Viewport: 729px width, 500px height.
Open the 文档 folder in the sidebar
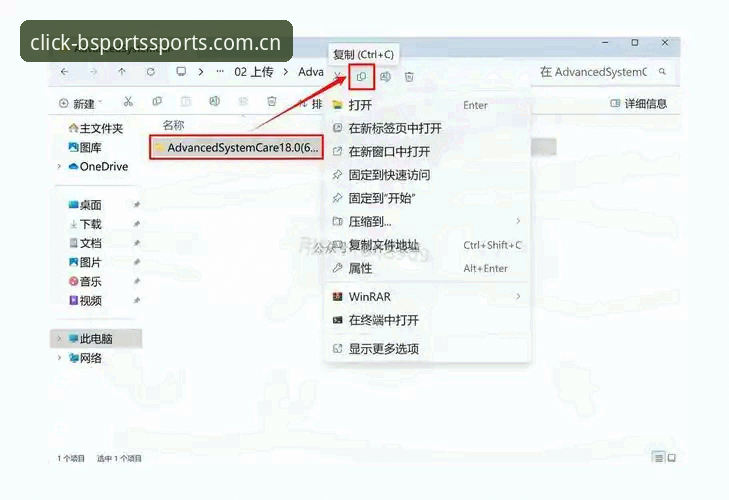coord(85,243)
